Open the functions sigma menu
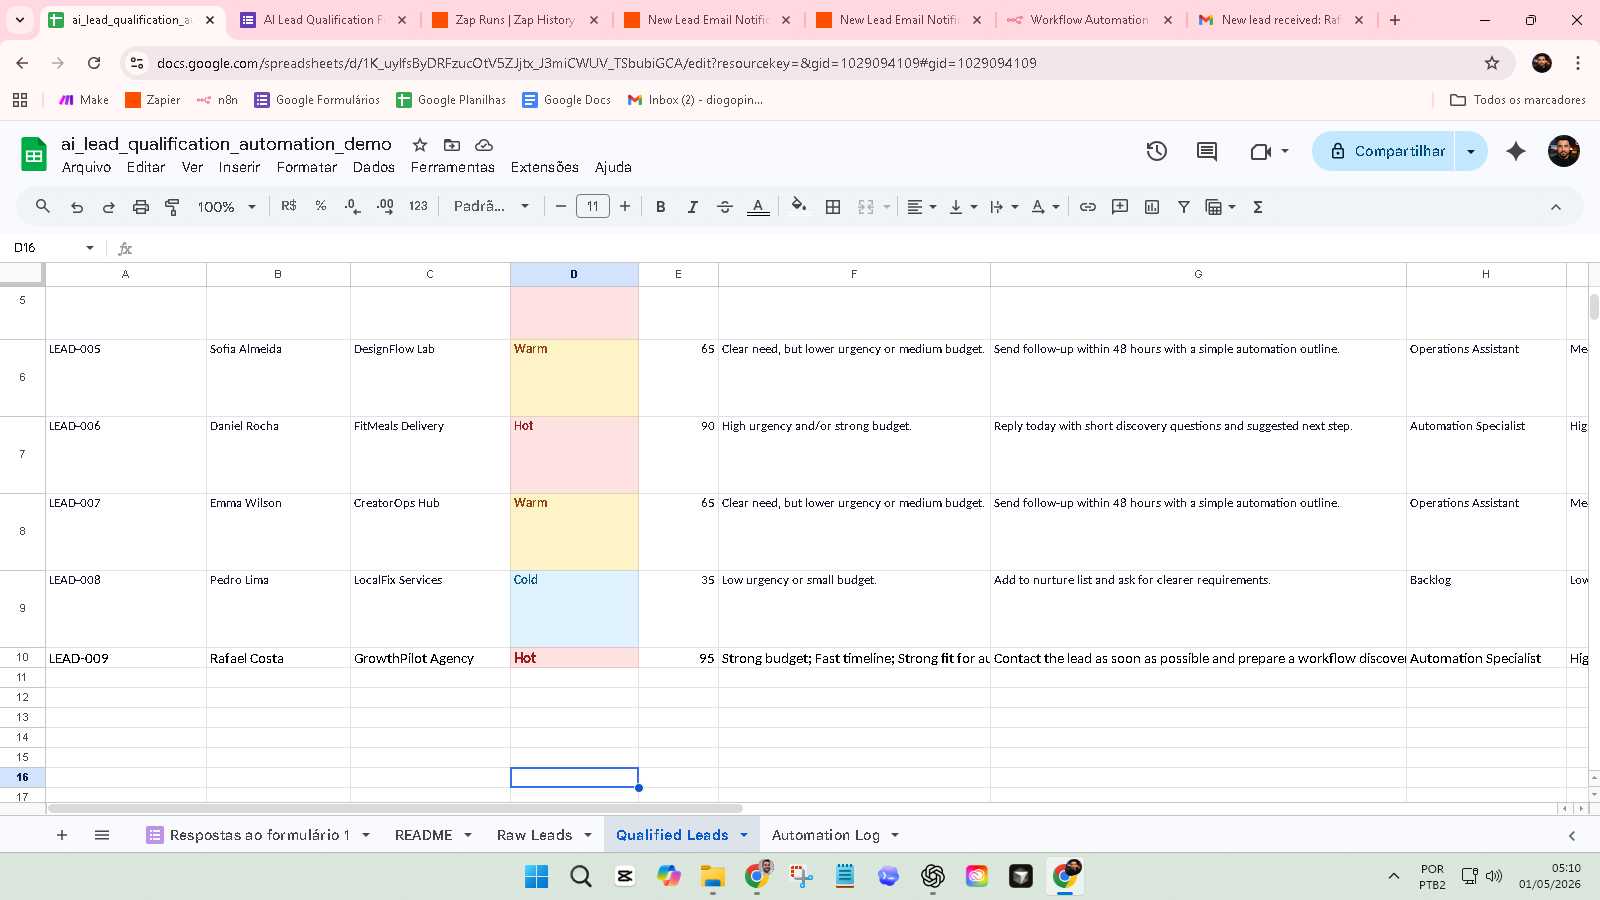The height and width of the screenshot is (900, 1600). pyautogui.click(x=1258, y=207)
